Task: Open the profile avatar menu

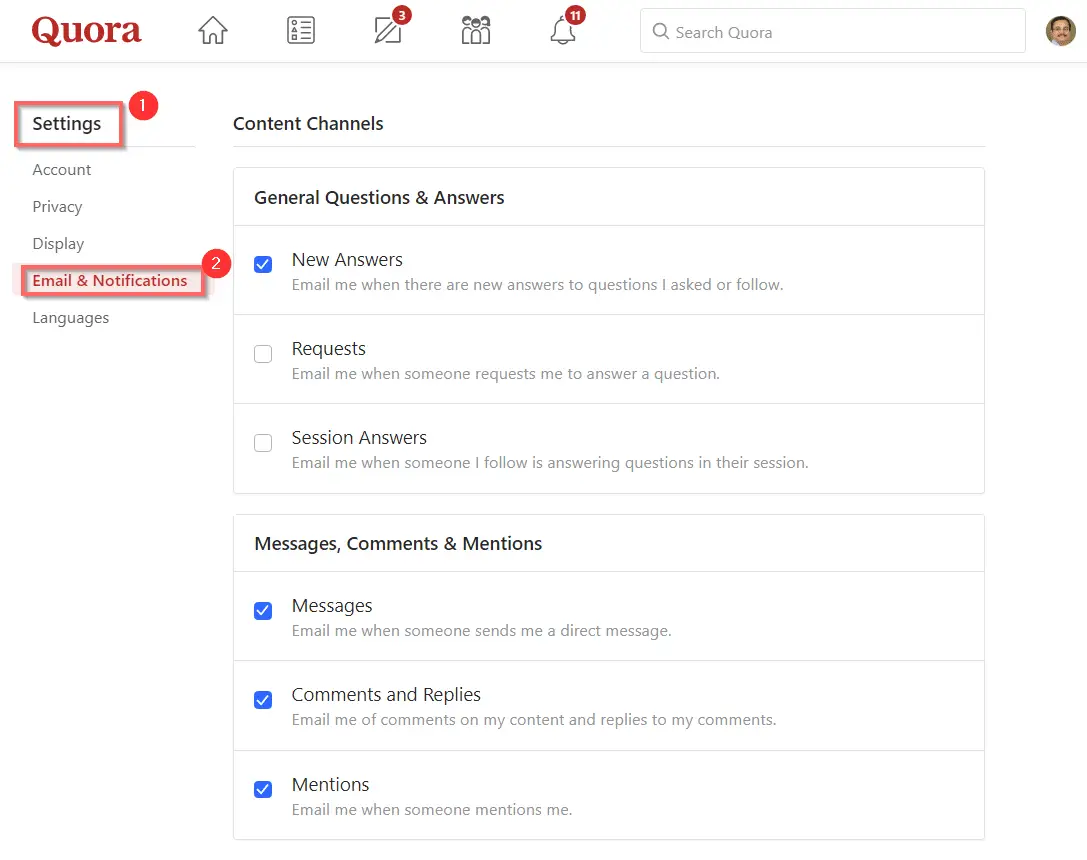Action: click(1061, 31)
